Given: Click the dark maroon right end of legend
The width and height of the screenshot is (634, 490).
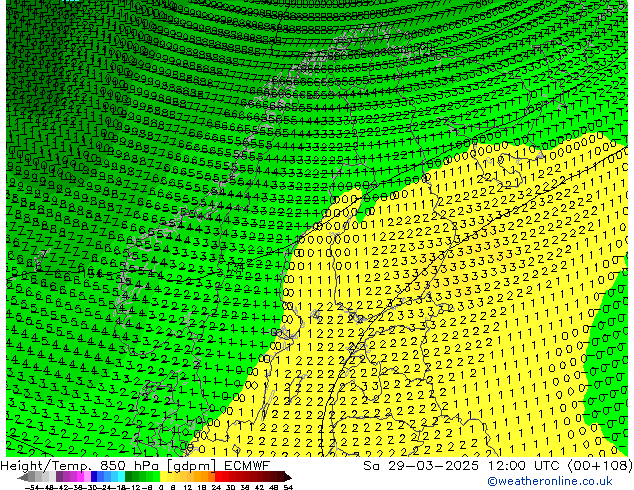Looking at the screenshot, I should [284, 477].
